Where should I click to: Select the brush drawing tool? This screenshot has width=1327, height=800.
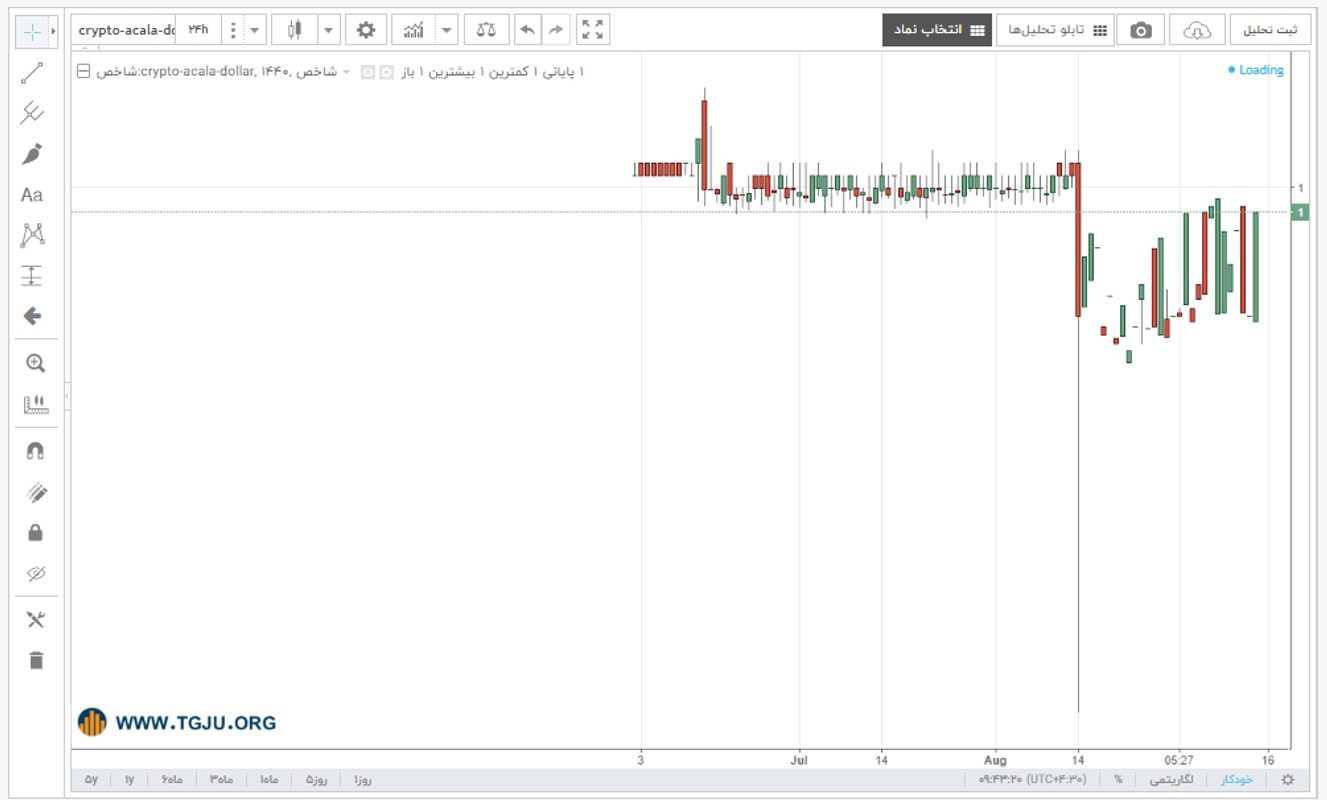(x=32, y=154)
